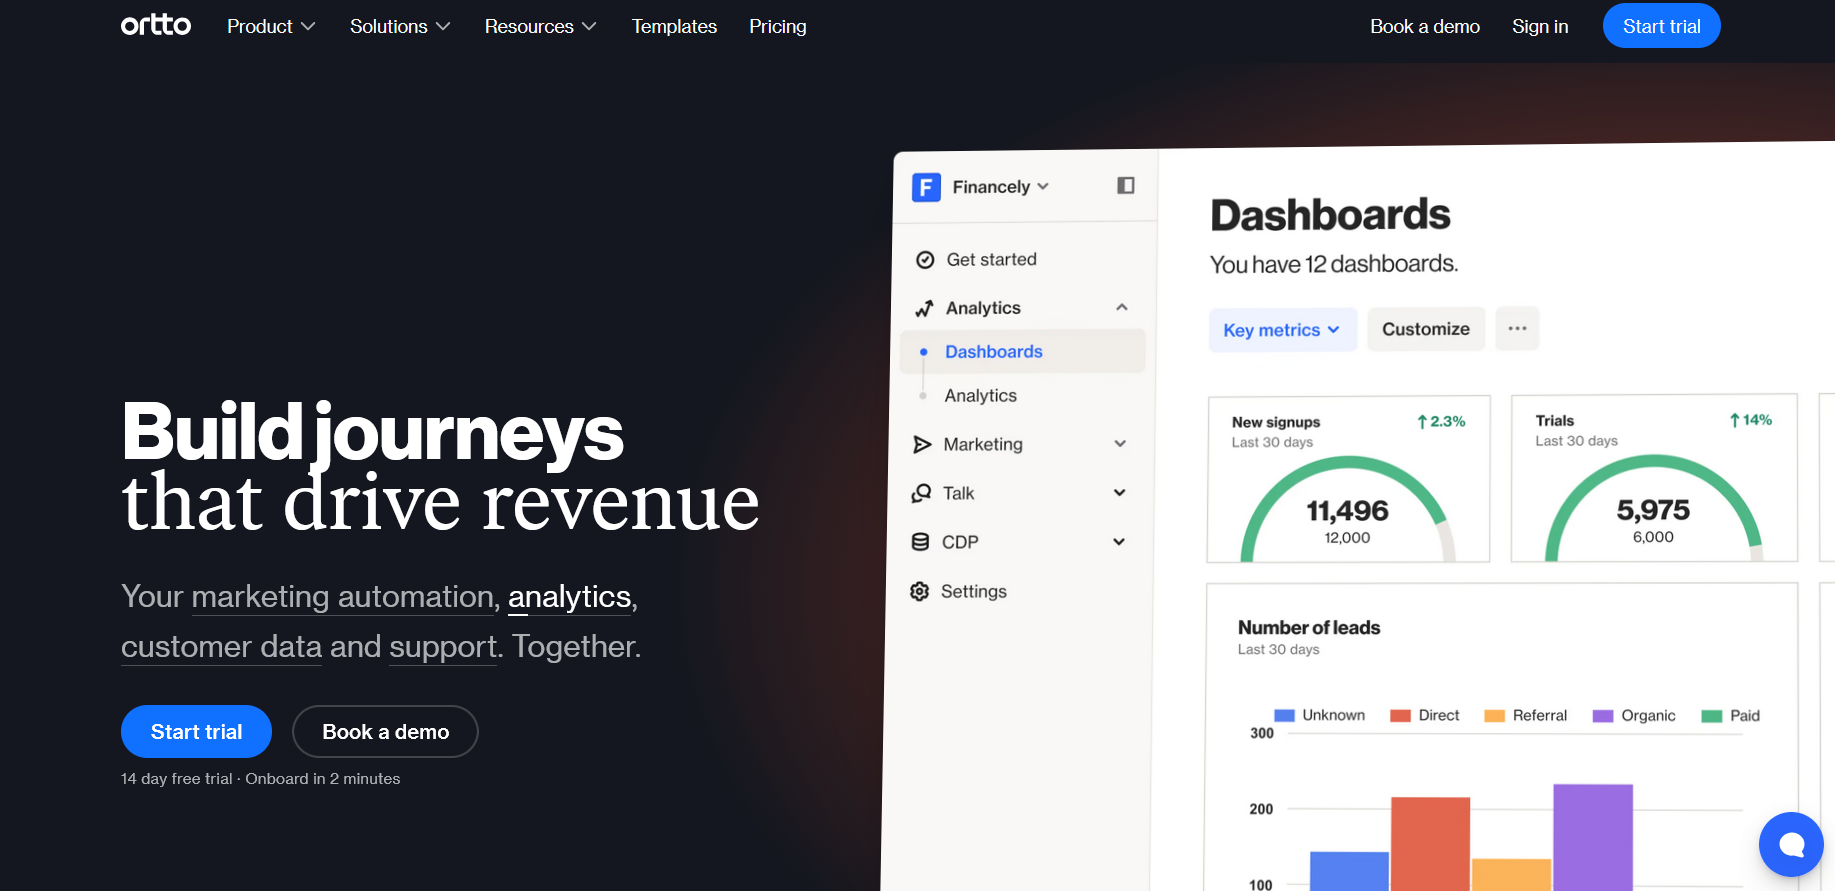1835x891 pixels.
Task: Open the chat bubble widget
Action: click(1791, 845)
